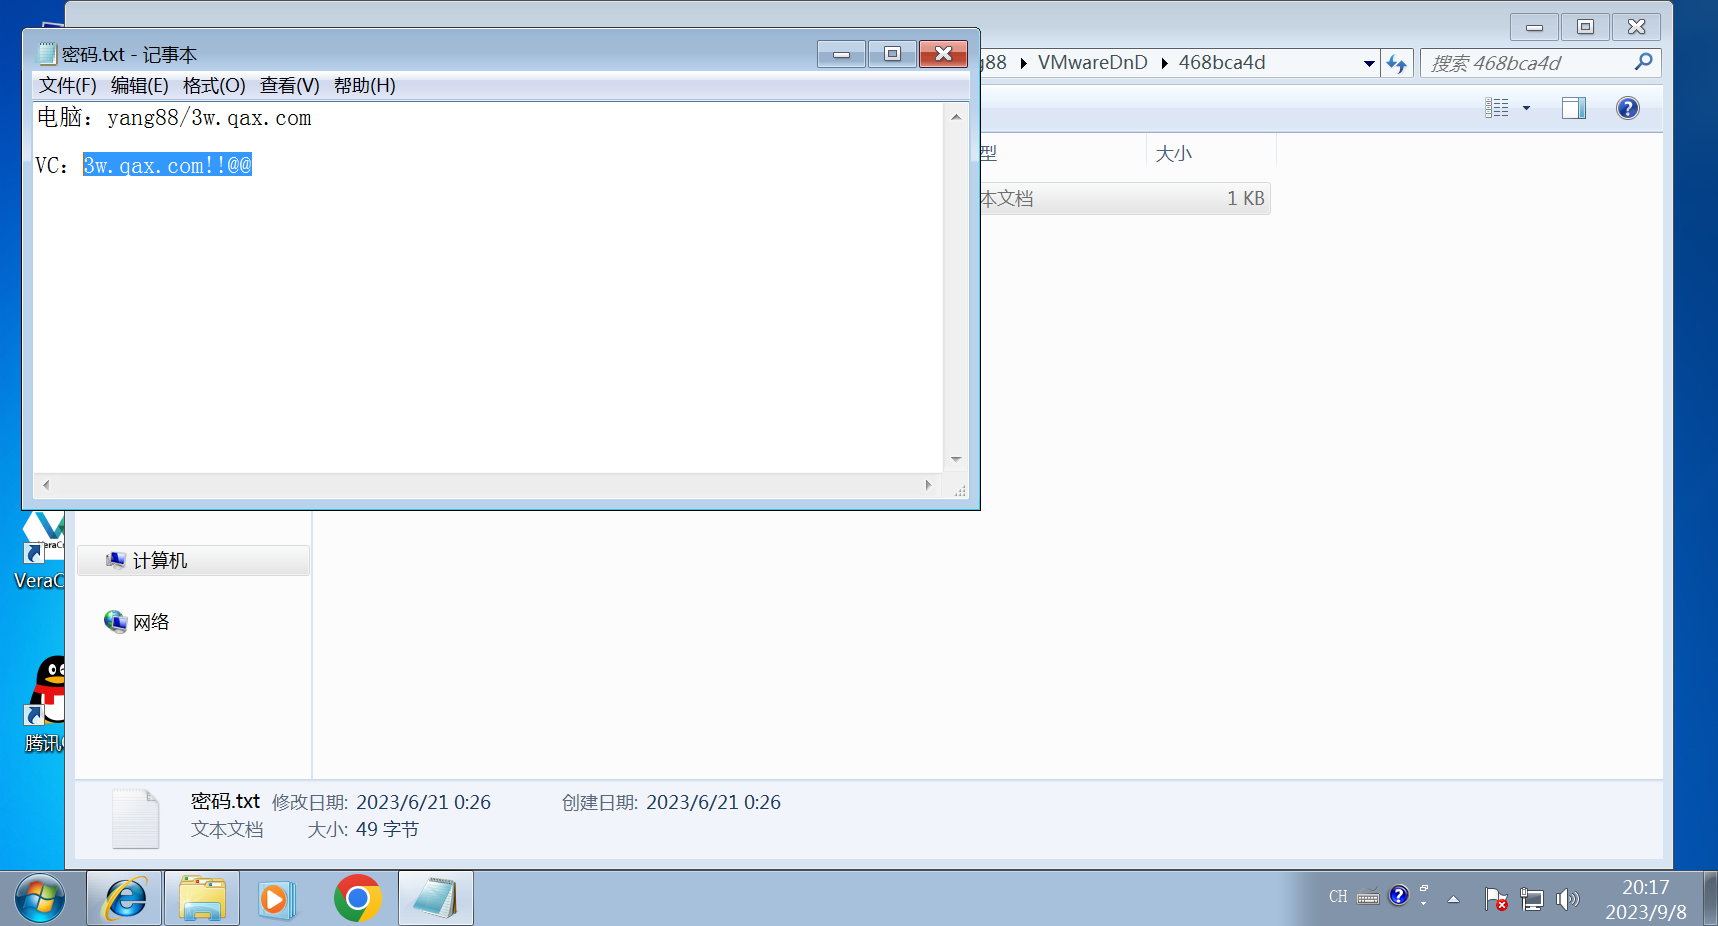Open Google Chrome from the taskbar
Screen dimensions: 1718x926
point(357,898)
